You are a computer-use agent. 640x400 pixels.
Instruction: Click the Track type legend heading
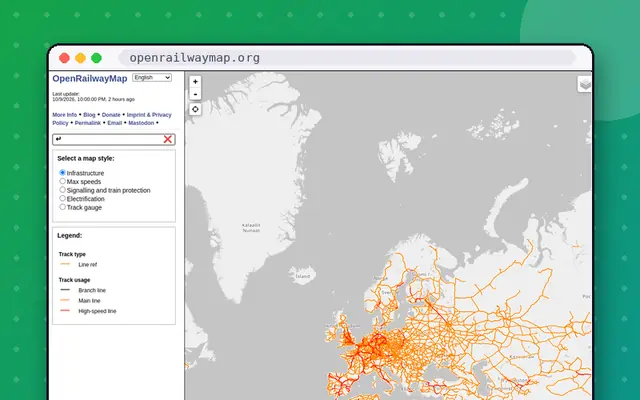(x=72, y=254)
